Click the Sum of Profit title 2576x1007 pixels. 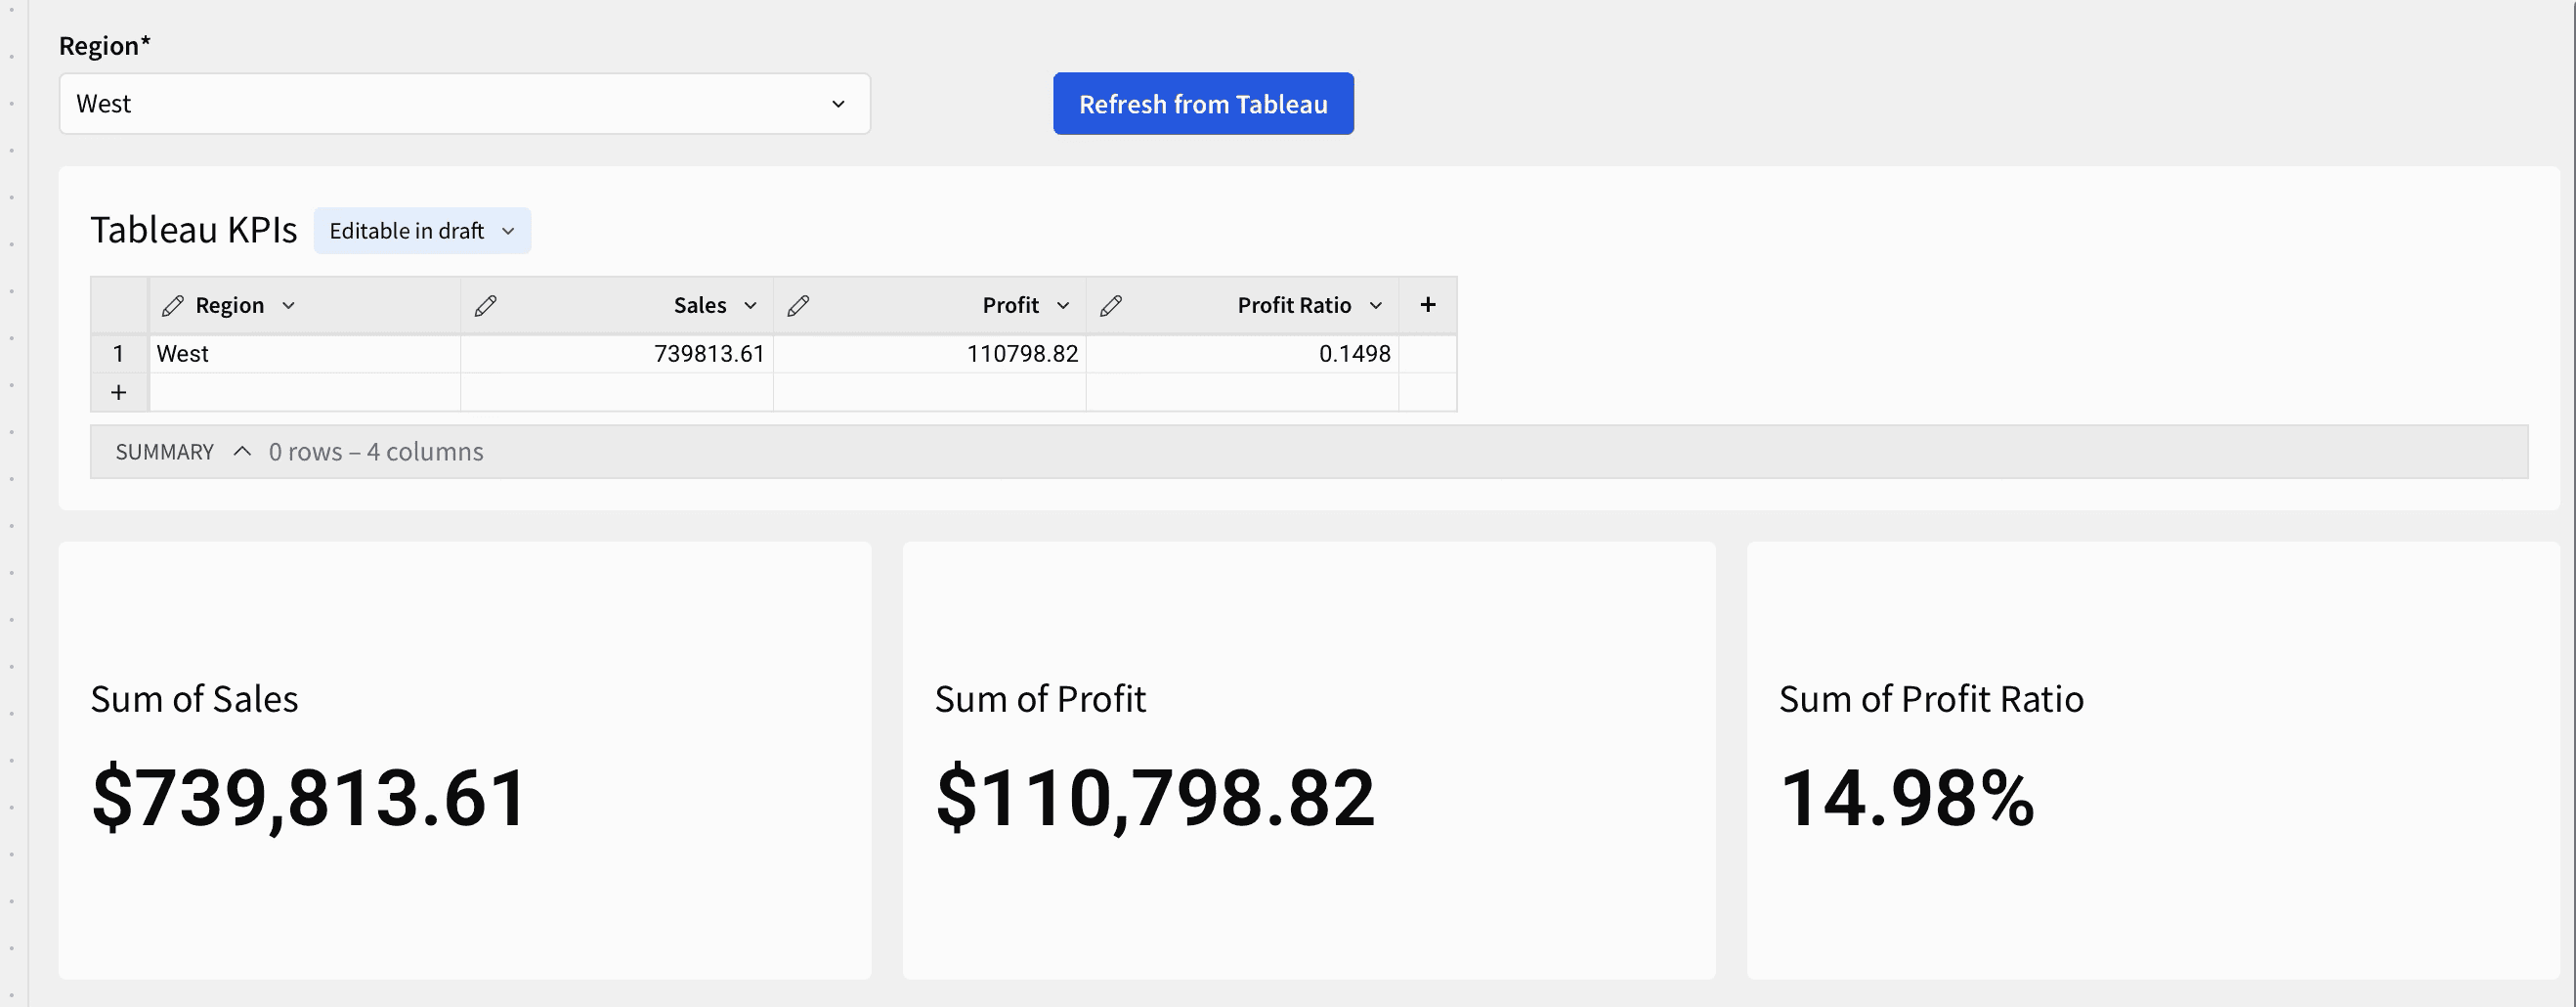1040,699
